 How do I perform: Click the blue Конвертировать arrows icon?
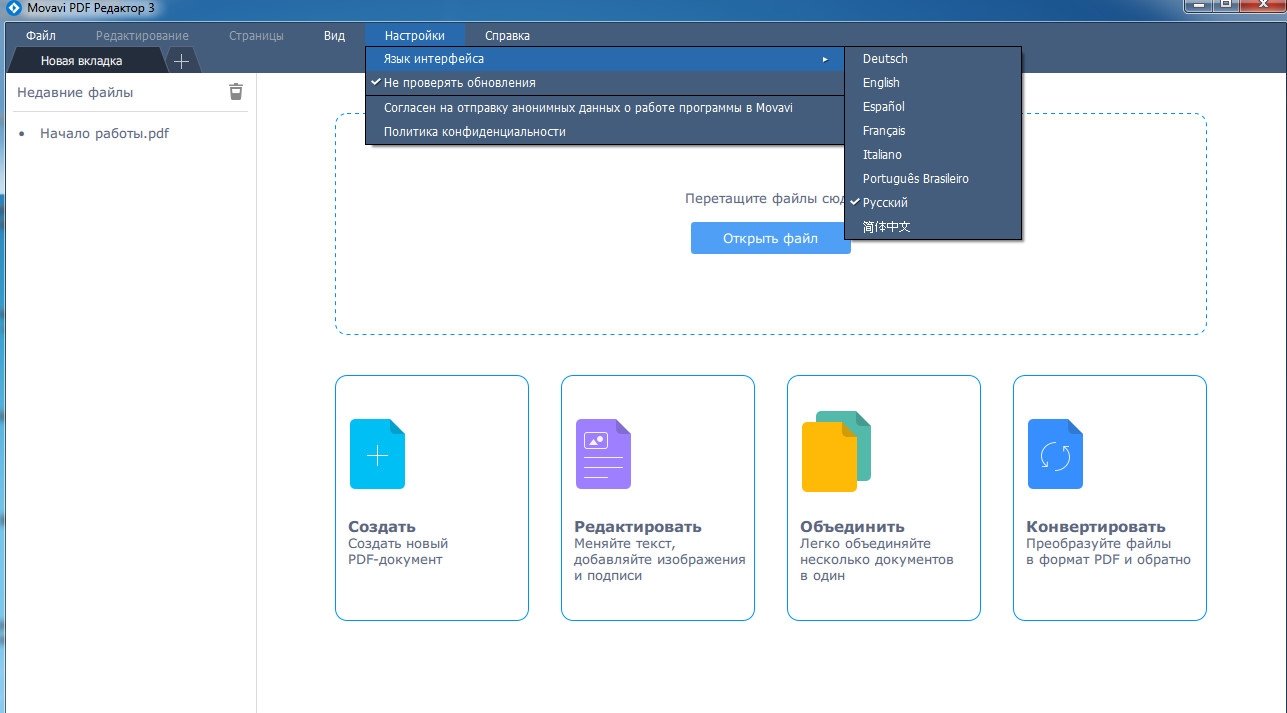pos(1055,455)
